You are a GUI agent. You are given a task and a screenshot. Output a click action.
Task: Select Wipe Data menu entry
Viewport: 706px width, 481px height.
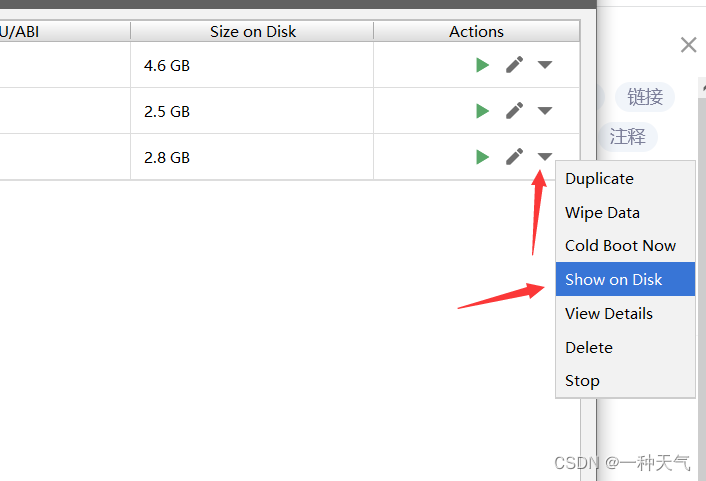(602, 213)
